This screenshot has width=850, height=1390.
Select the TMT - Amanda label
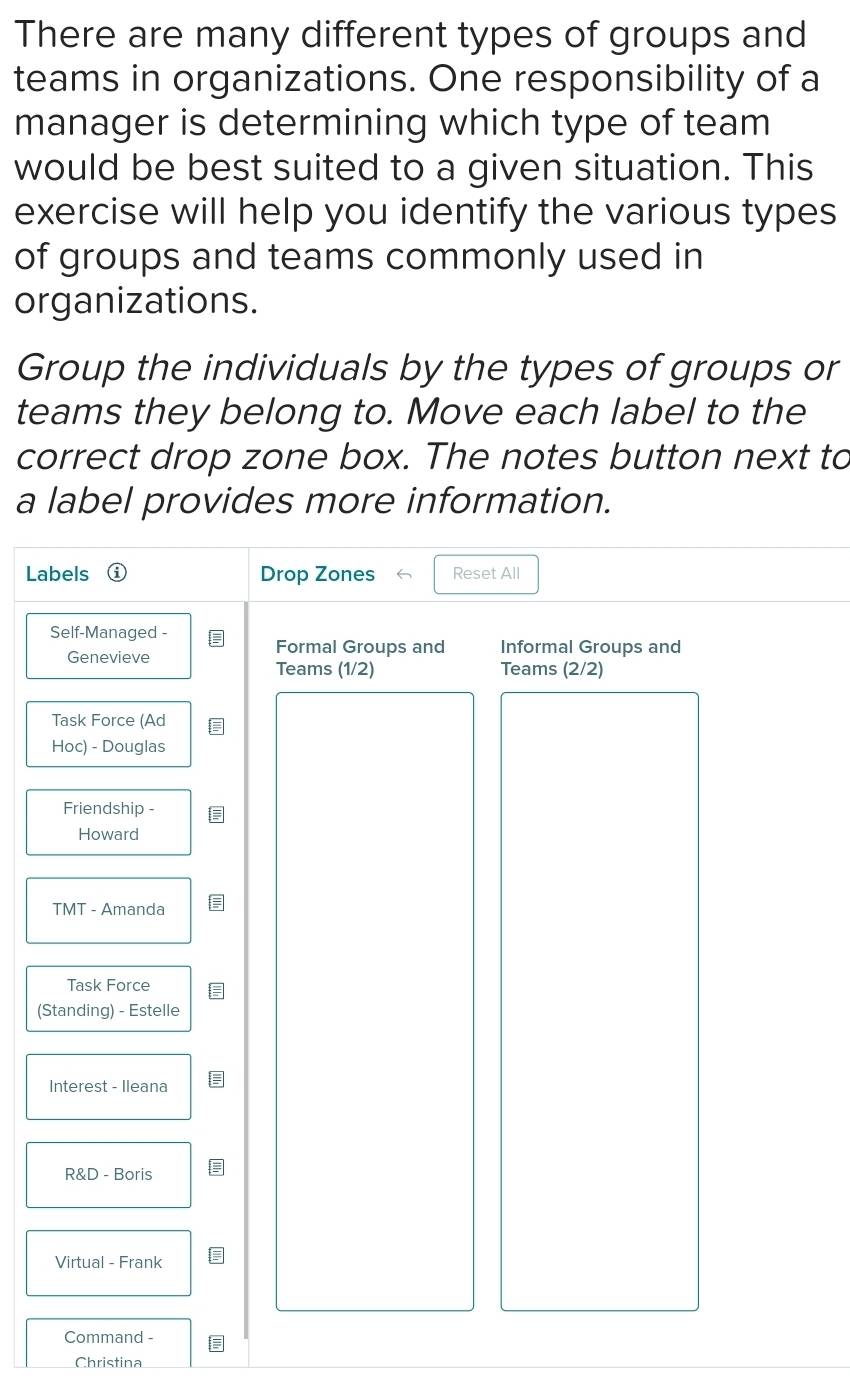tap(108, 910)
